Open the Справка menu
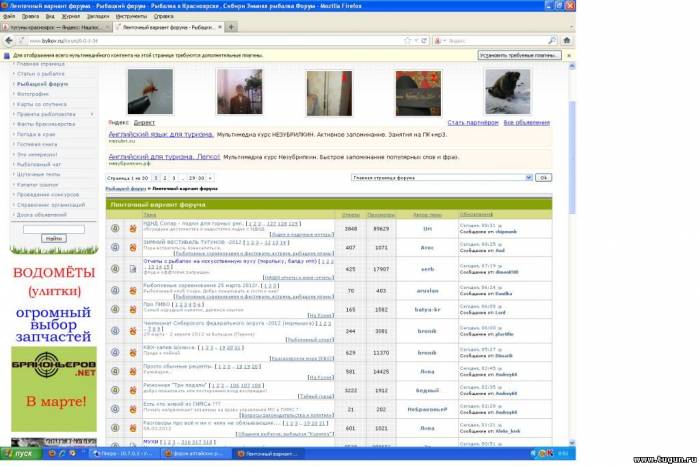The image size is (700, 466). pyautogui.click(x=163, y=16)
